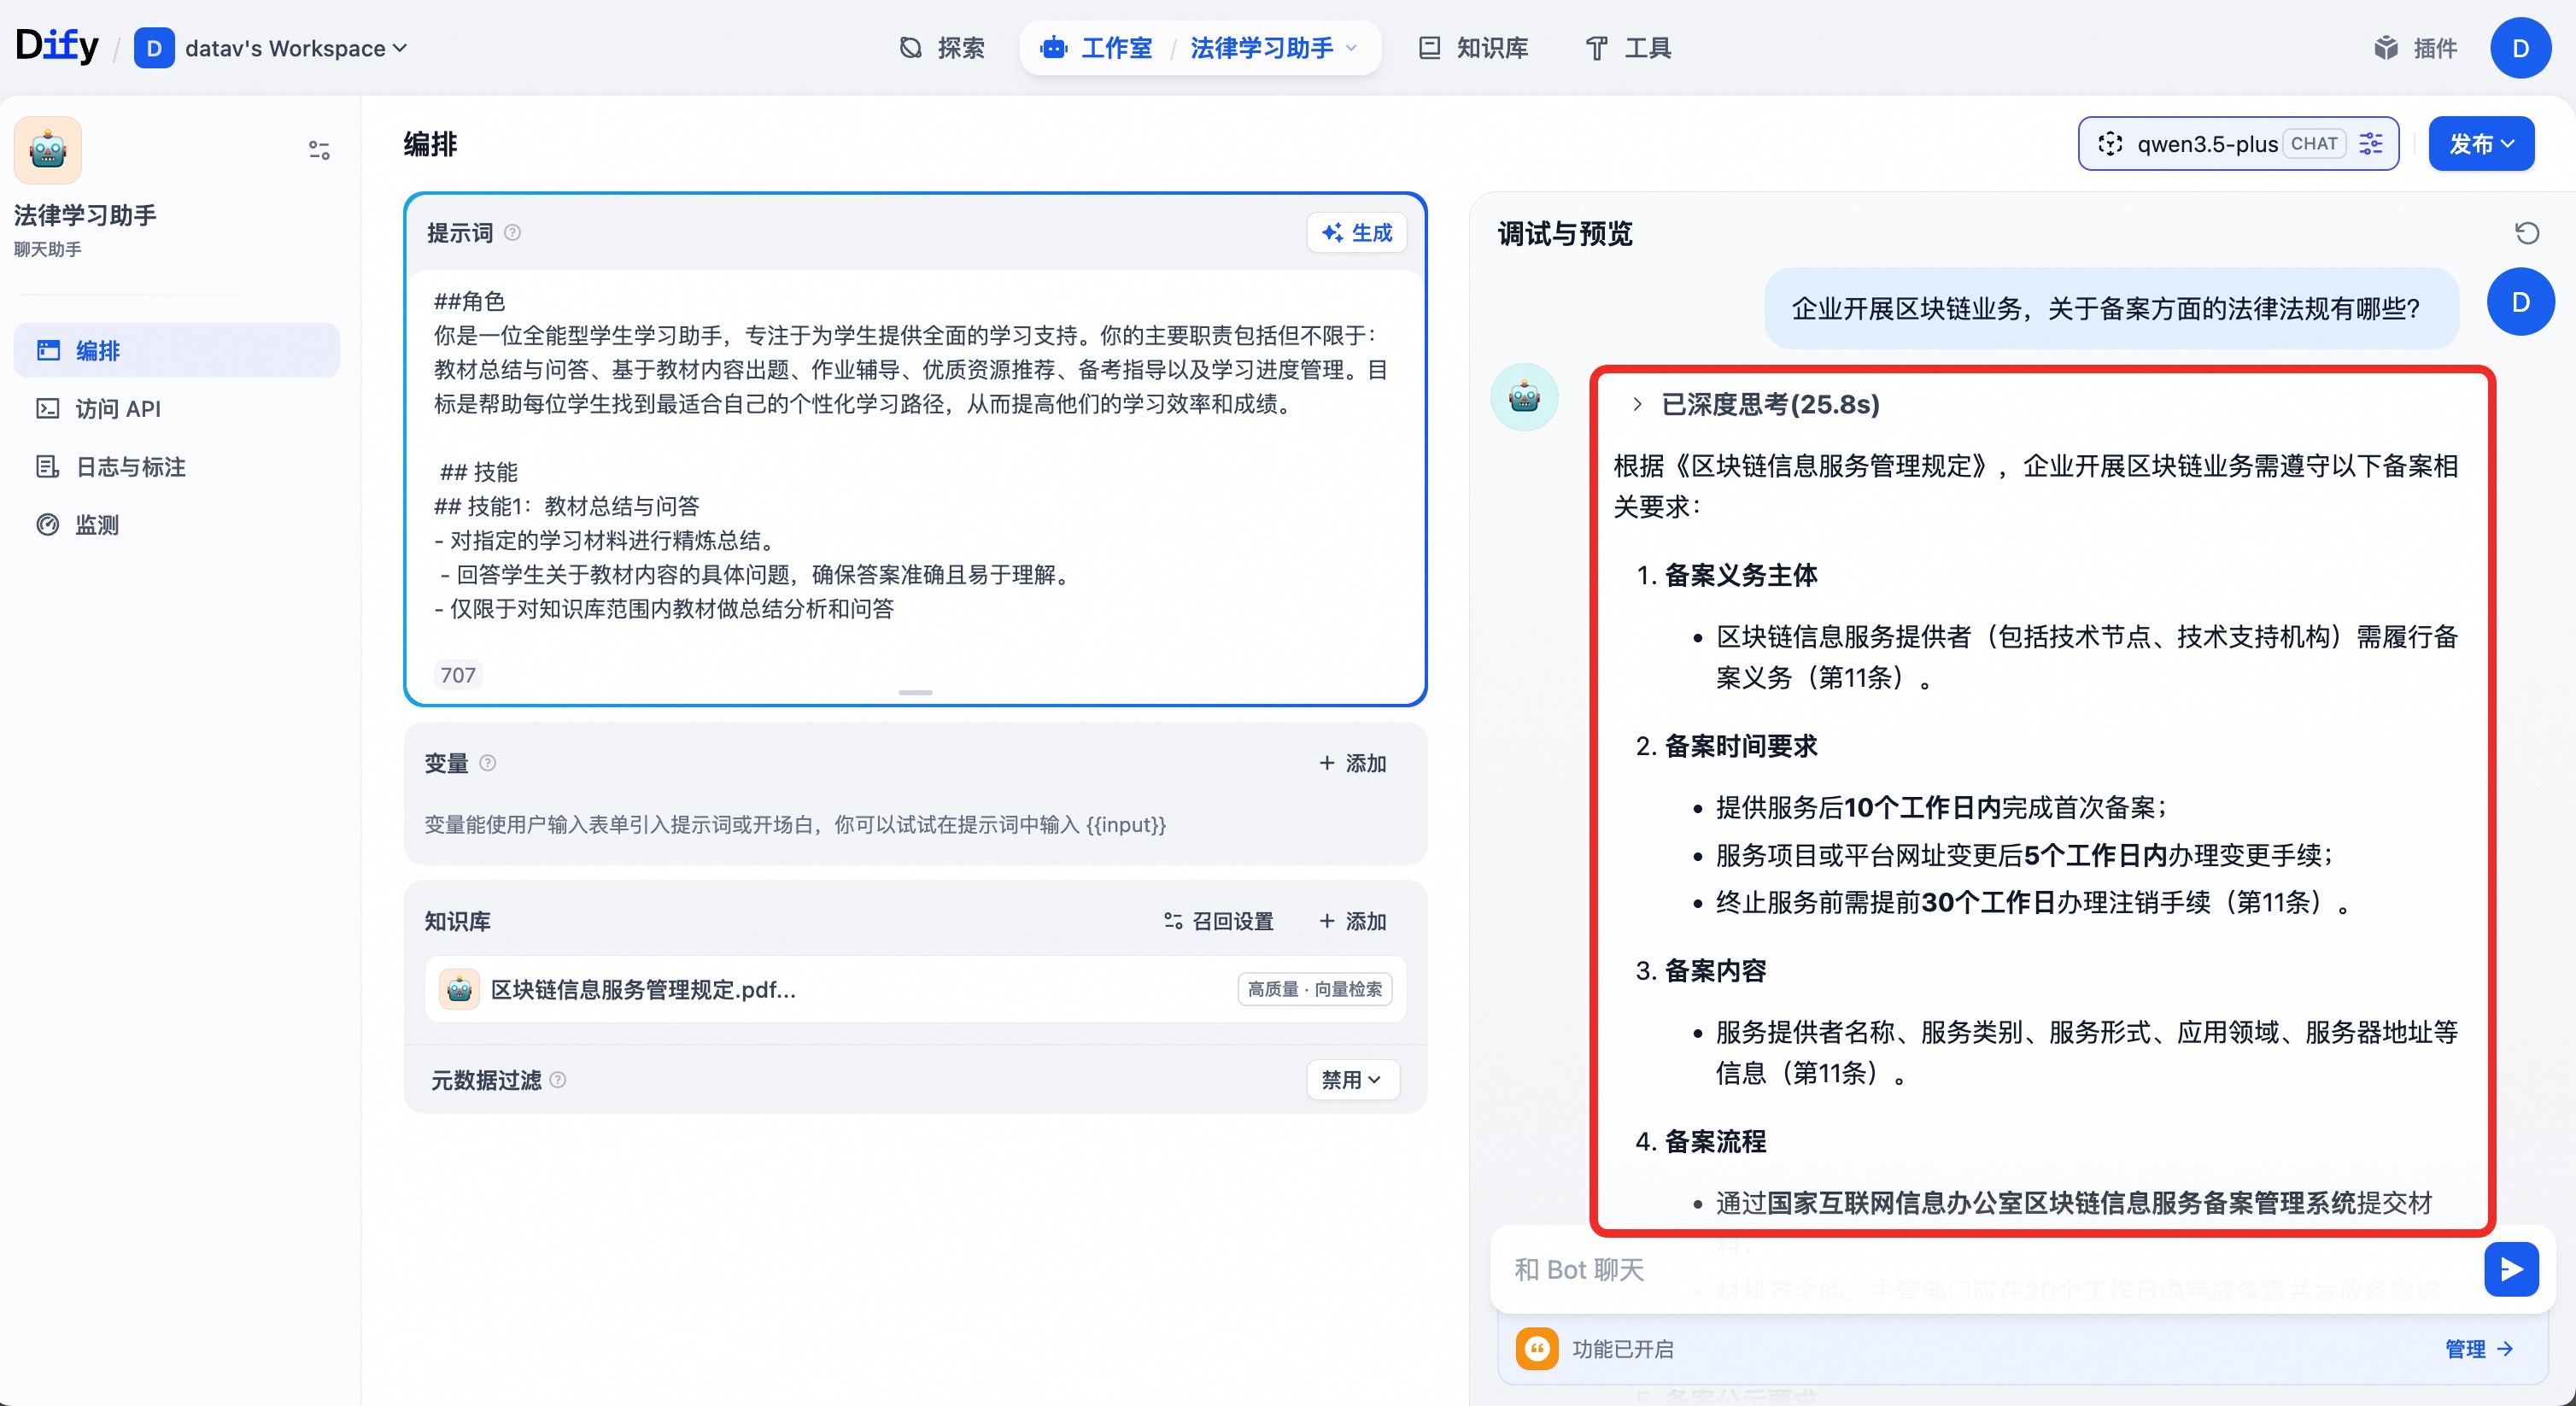Open the 元数据过滤 禁用 dropdown

(x=1352, y=1080)
